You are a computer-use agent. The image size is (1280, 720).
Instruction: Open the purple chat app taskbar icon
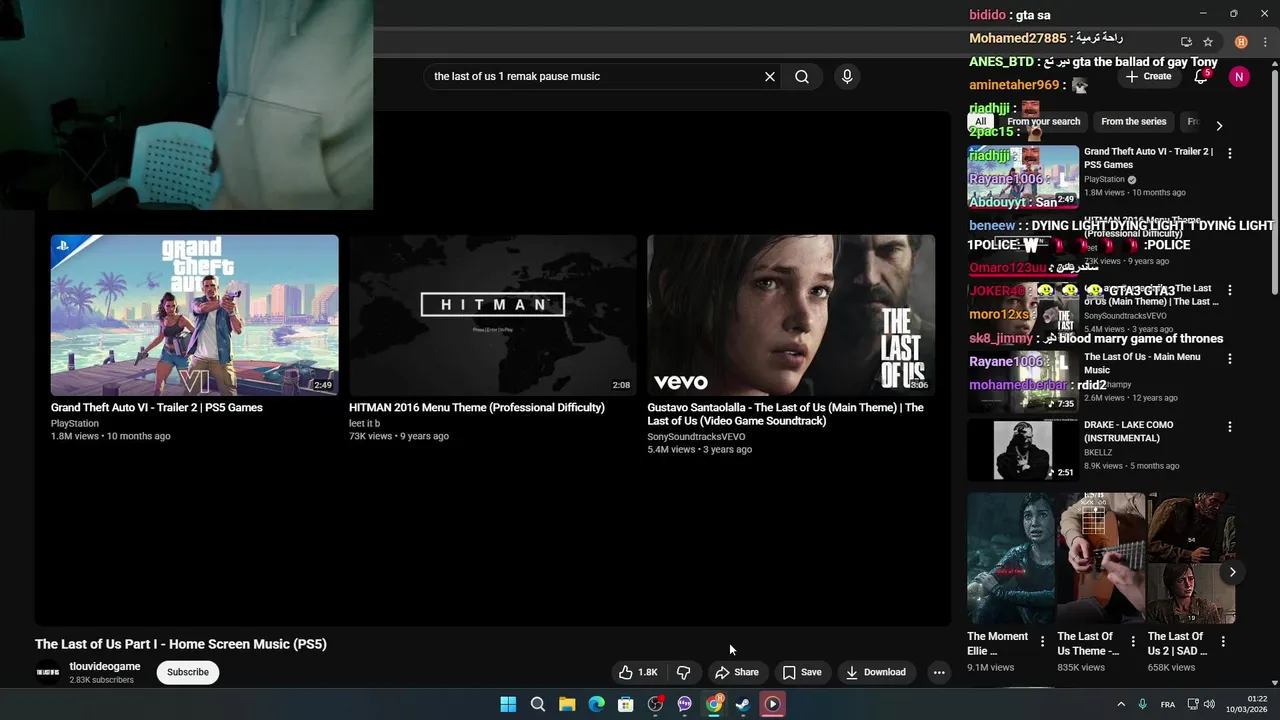pyautogui.click(x=685, y=704)
